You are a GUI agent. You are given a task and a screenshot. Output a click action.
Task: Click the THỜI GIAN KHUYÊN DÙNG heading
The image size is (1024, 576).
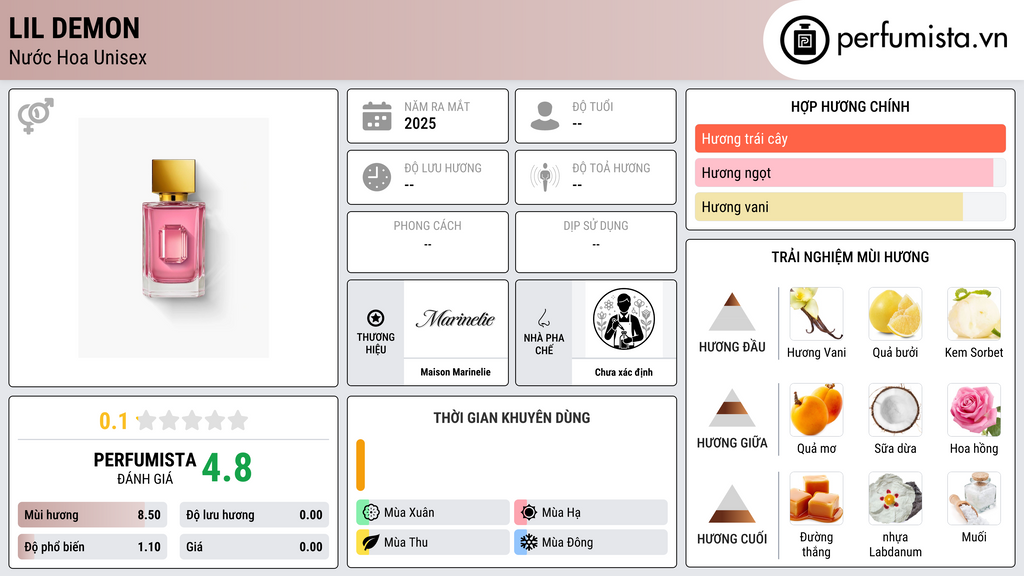pos(512,418)
